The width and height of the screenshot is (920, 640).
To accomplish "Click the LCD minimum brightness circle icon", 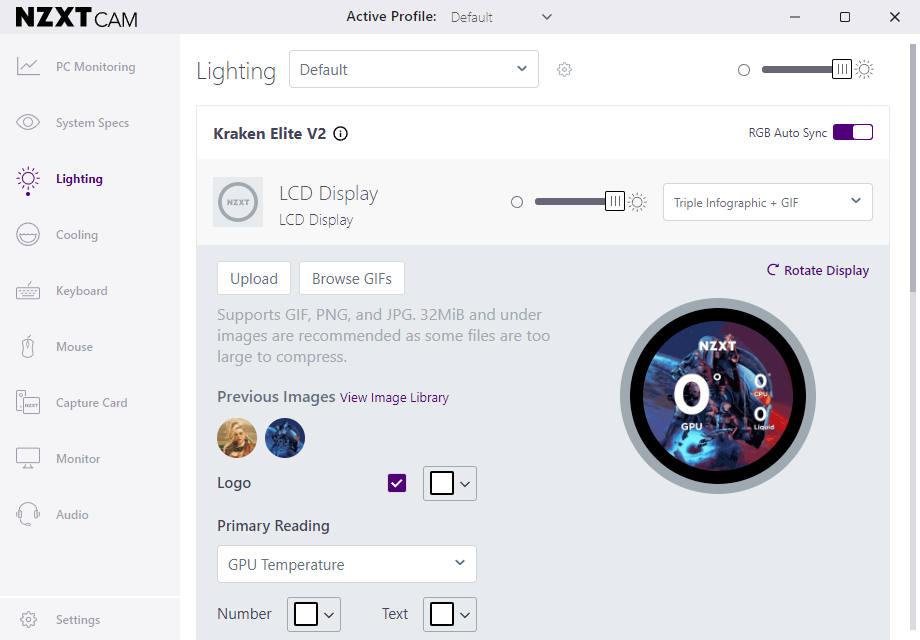I will tap(516, 202).
